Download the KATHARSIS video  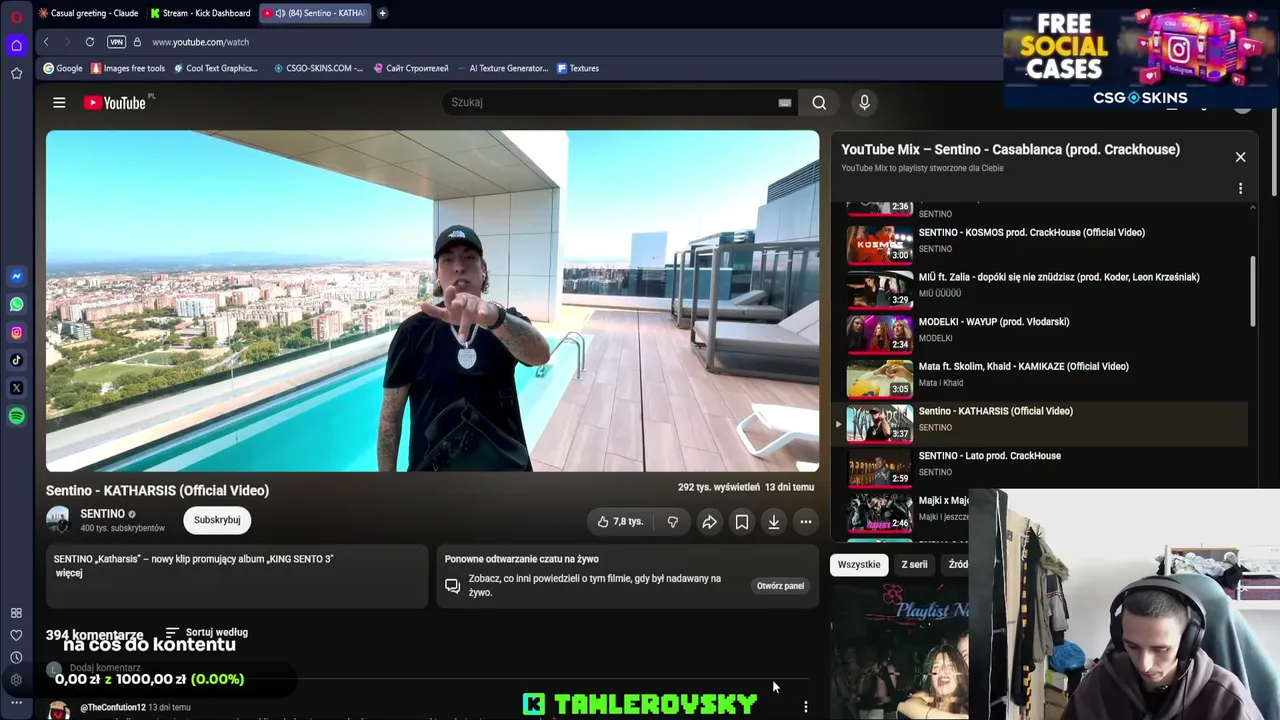(774, 522)
